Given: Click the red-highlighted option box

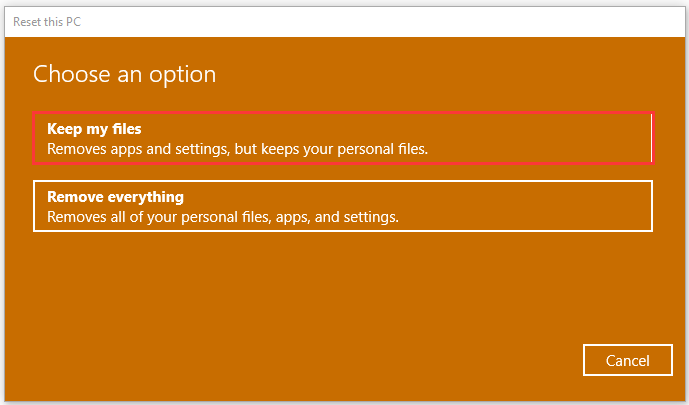Looking at the screenshot, I should pyautogui.click(x=343, y=138).
